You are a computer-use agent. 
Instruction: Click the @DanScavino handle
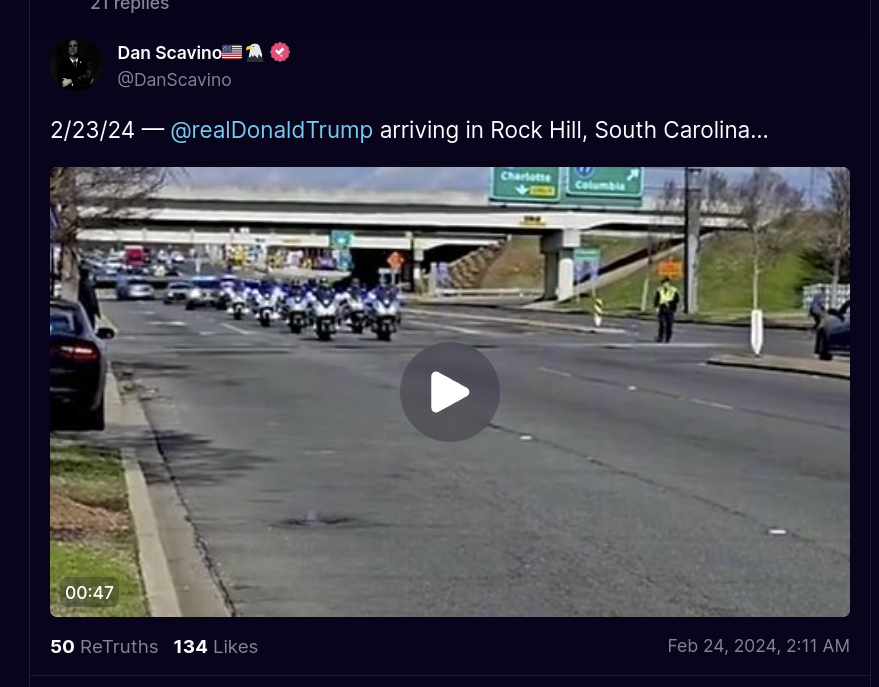point(174,80)
